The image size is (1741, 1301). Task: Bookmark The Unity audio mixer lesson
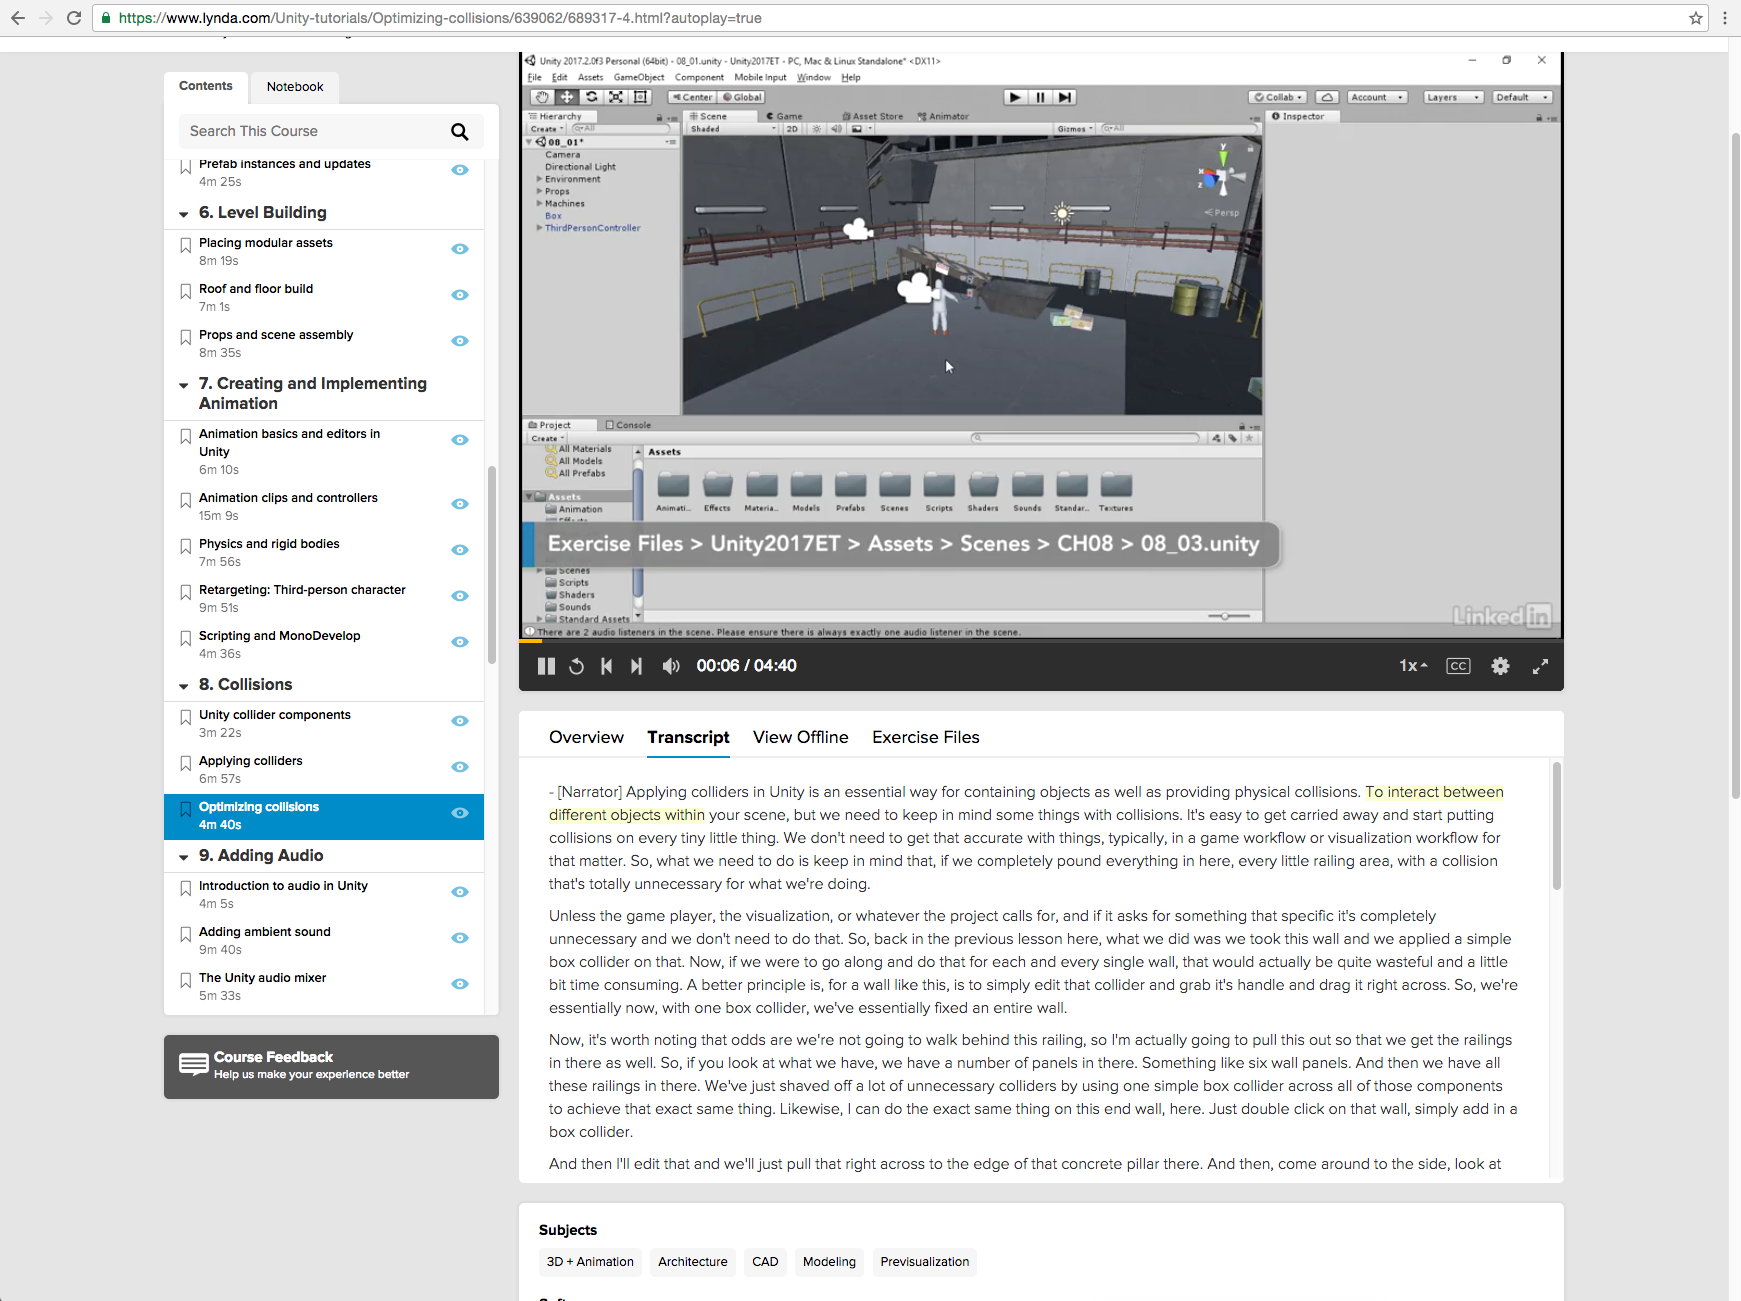pos(185,980)
